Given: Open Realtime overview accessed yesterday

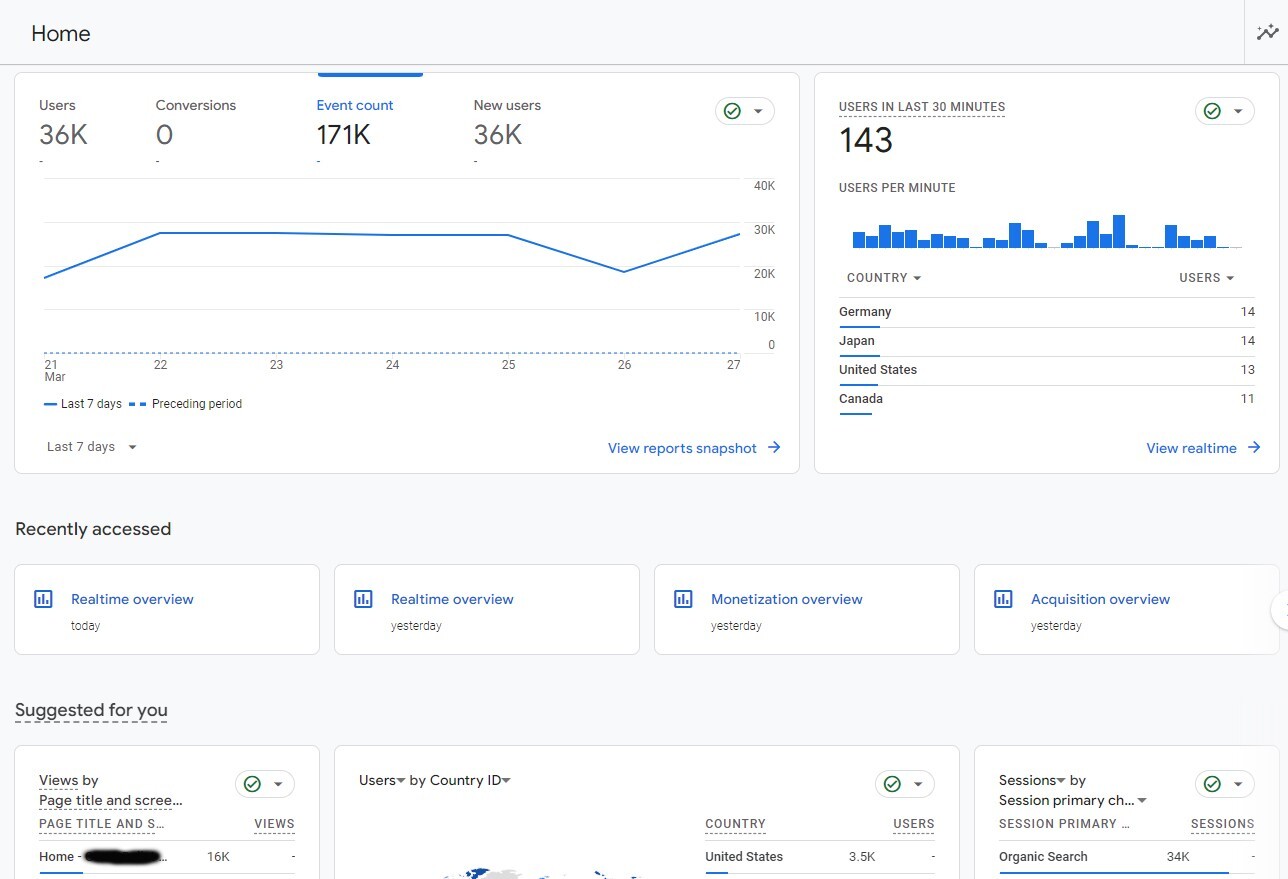Looking at the screenshot, I should pos(487,610).
